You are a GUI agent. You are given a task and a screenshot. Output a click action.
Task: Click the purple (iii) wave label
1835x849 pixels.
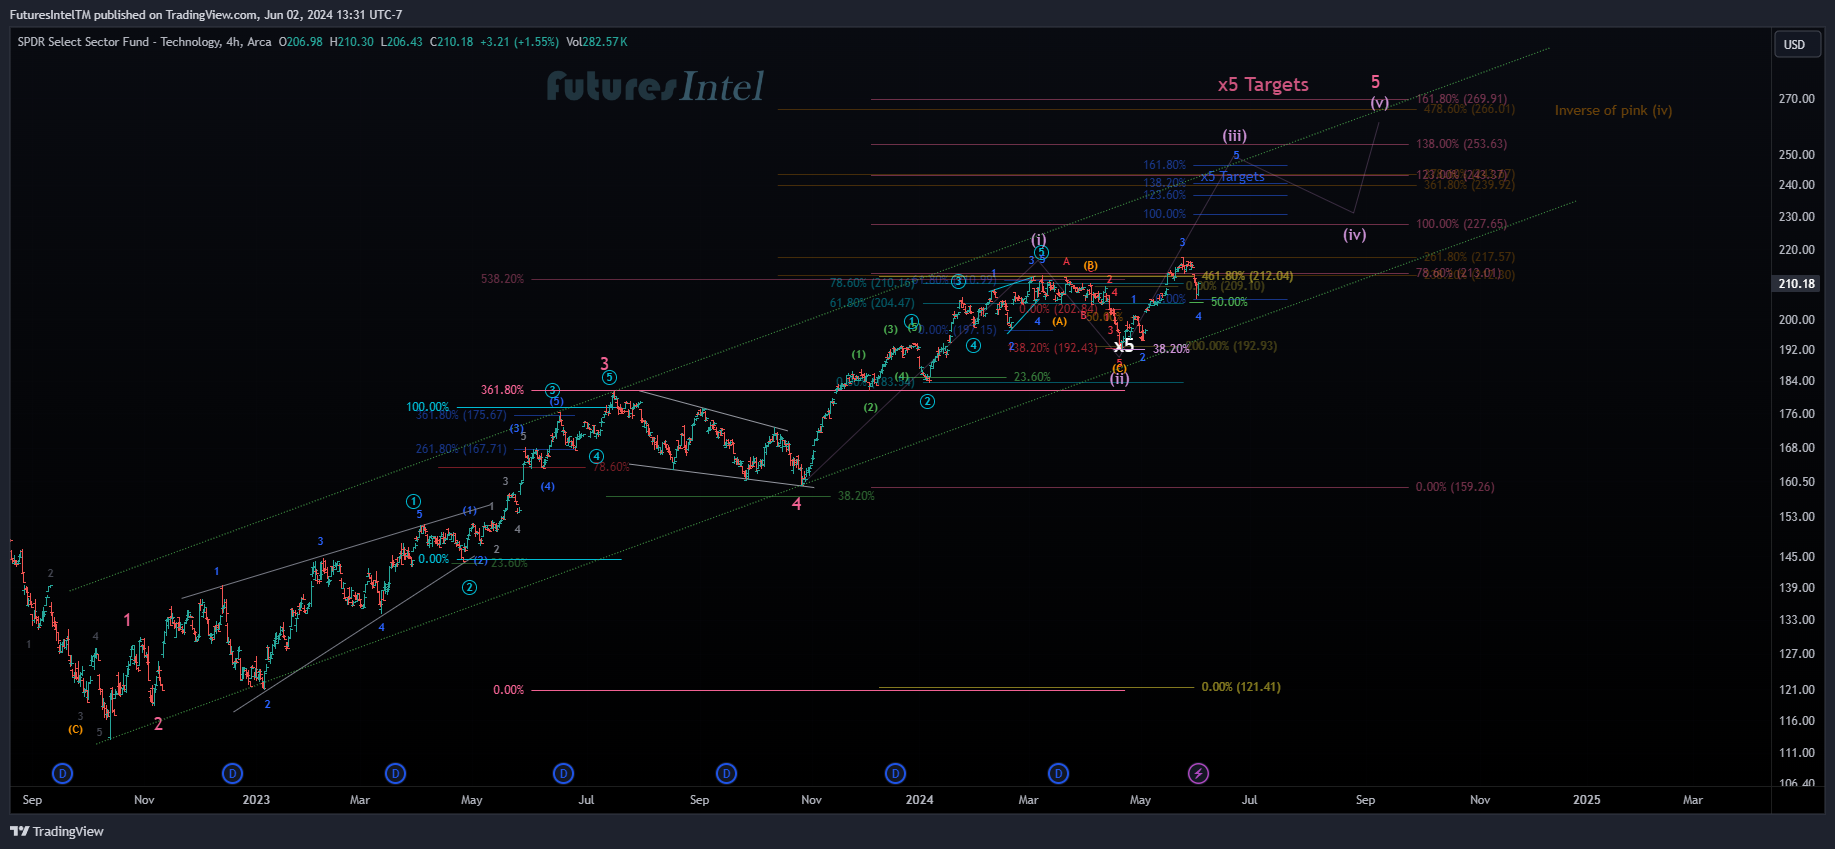coord(1235,136)
